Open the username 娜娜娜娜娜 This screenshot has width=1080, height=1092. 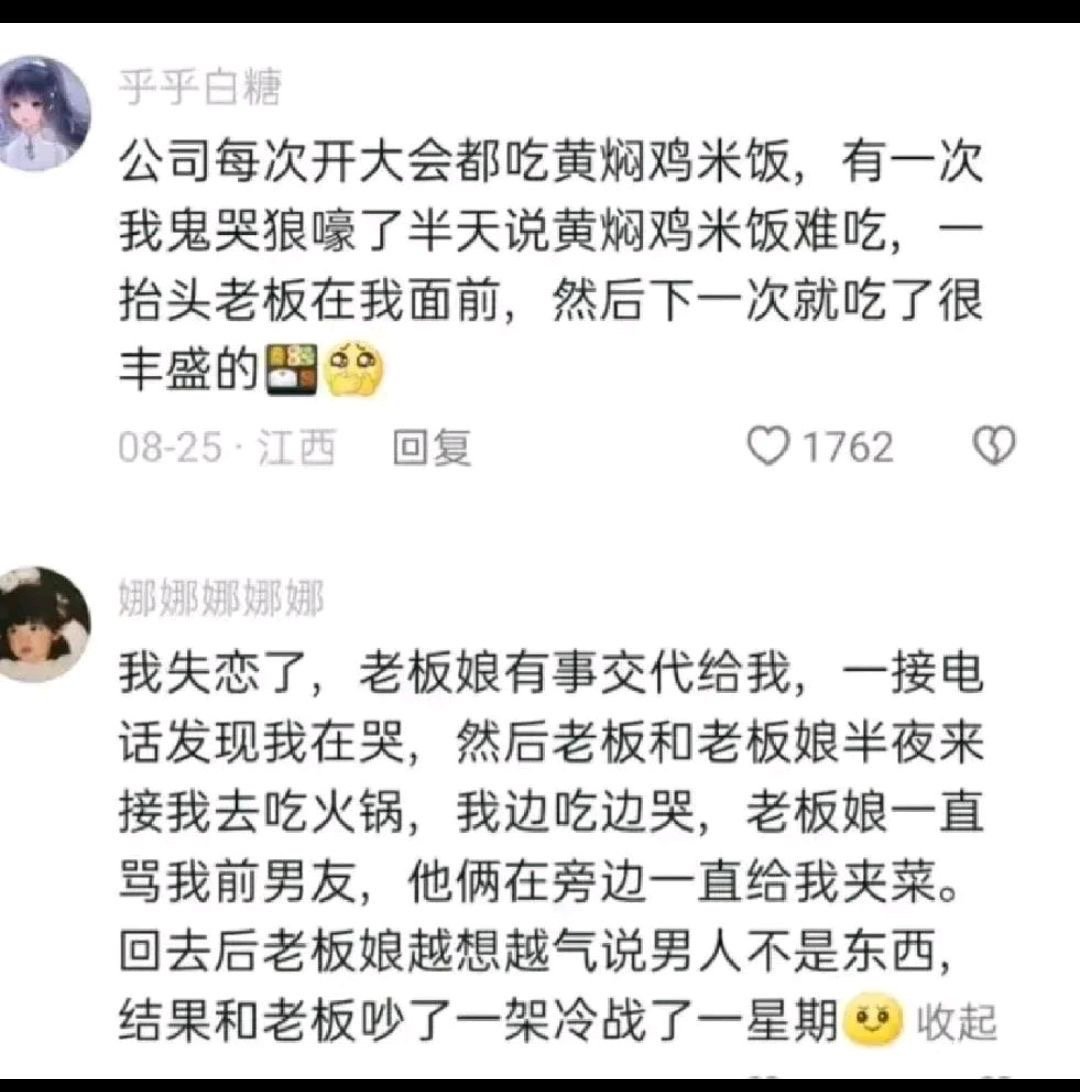click(221, 598)
